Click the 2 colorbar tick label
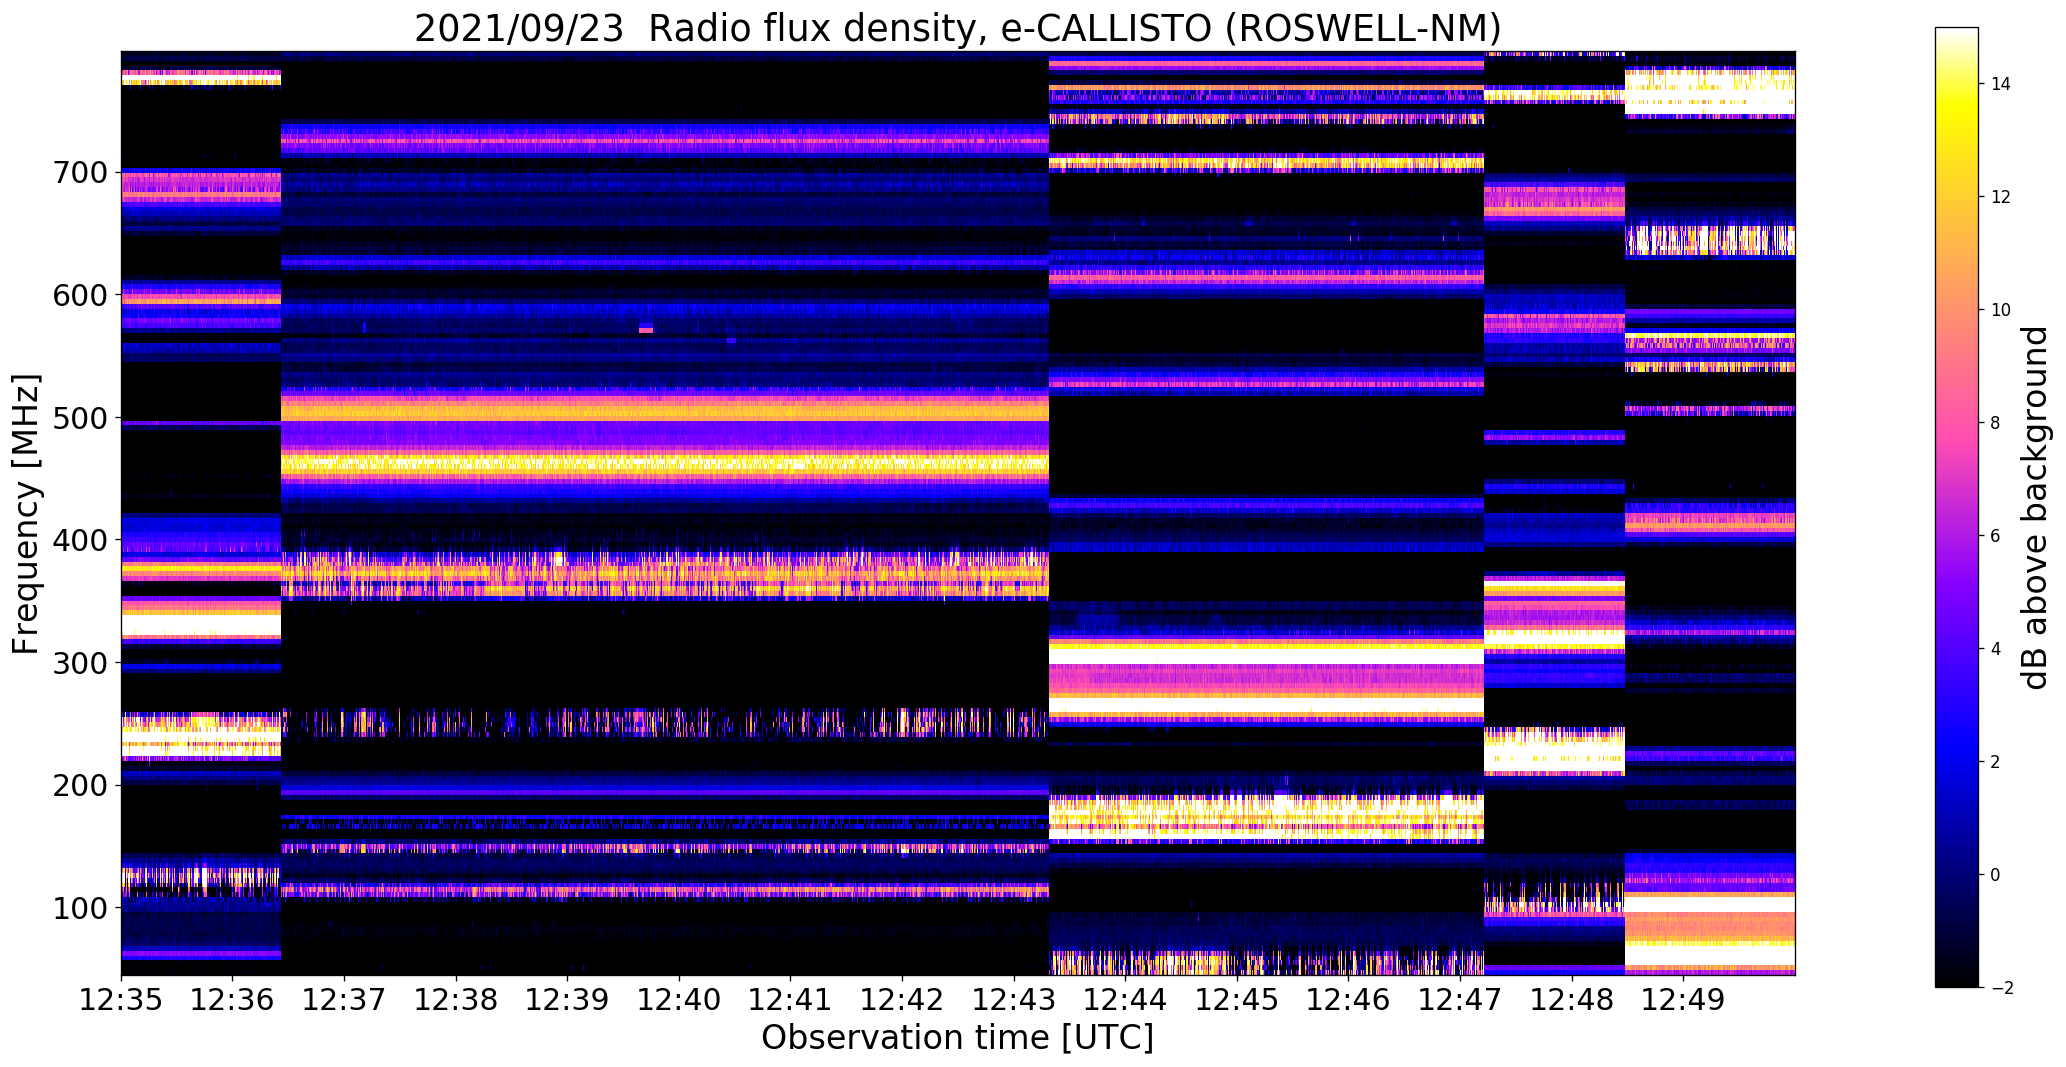Image resolution: width=2066 pixels, height=1067 pixels. coord(1995,762)
